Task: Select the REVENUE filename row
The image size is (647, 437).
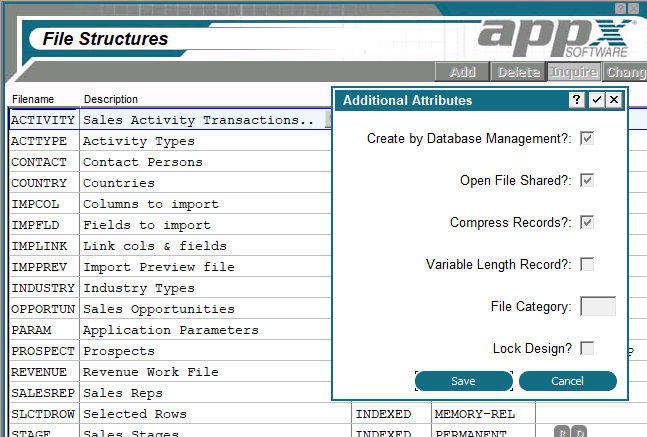Action: [44, 372]
